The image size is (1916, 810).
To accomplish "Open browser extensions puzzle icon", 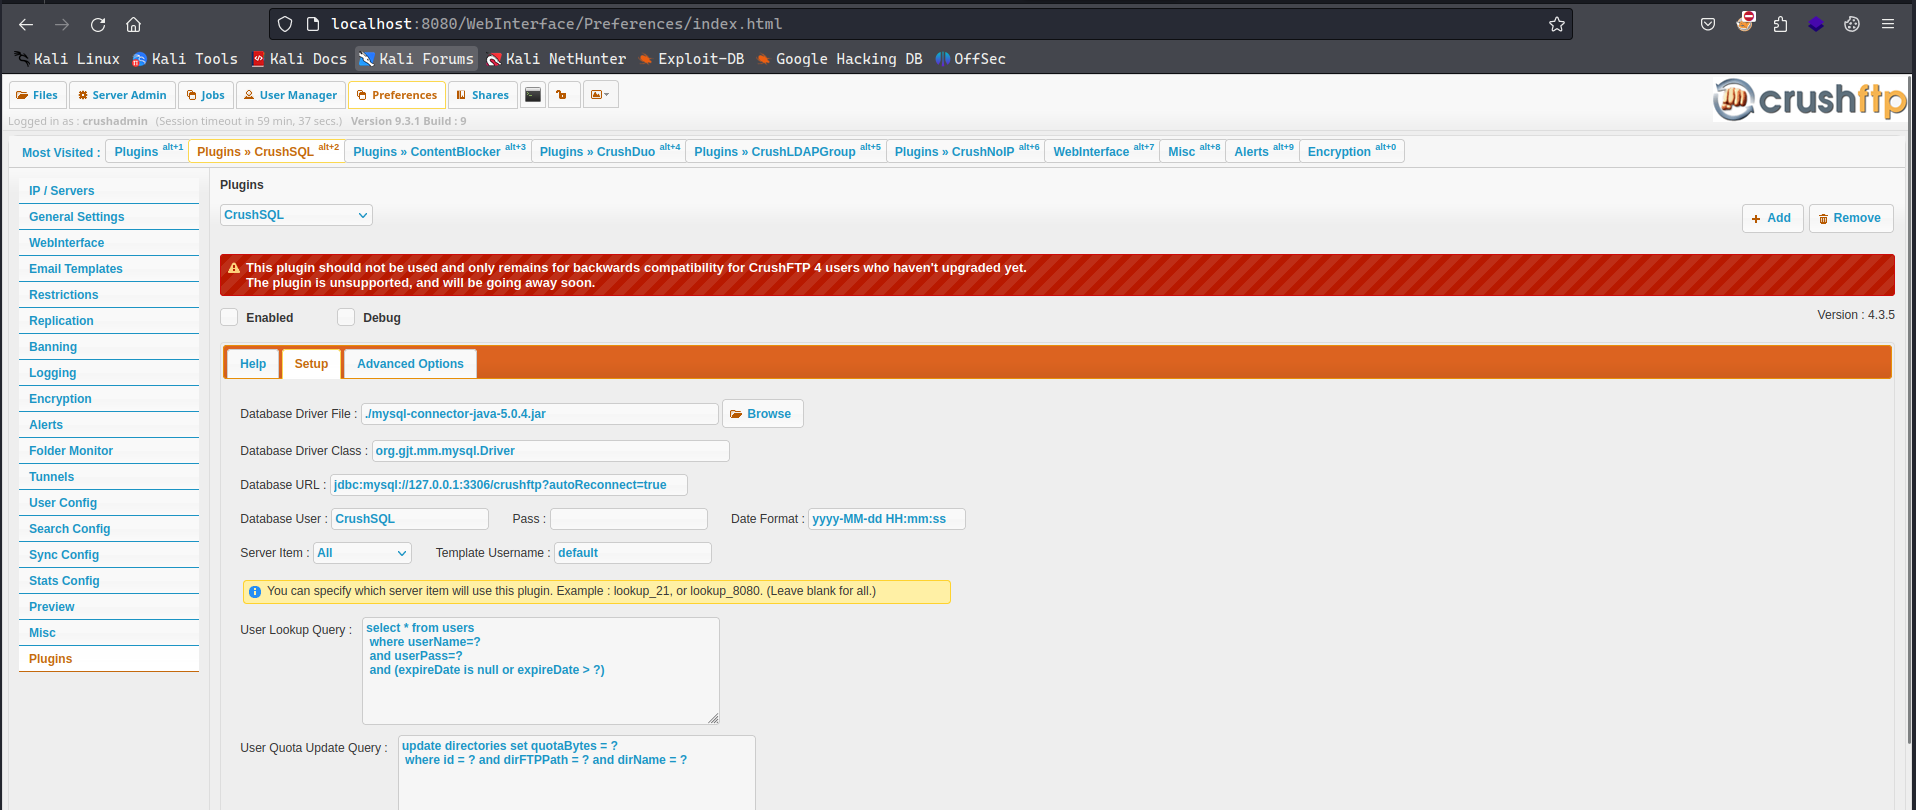I will [x=1780, y=24].
